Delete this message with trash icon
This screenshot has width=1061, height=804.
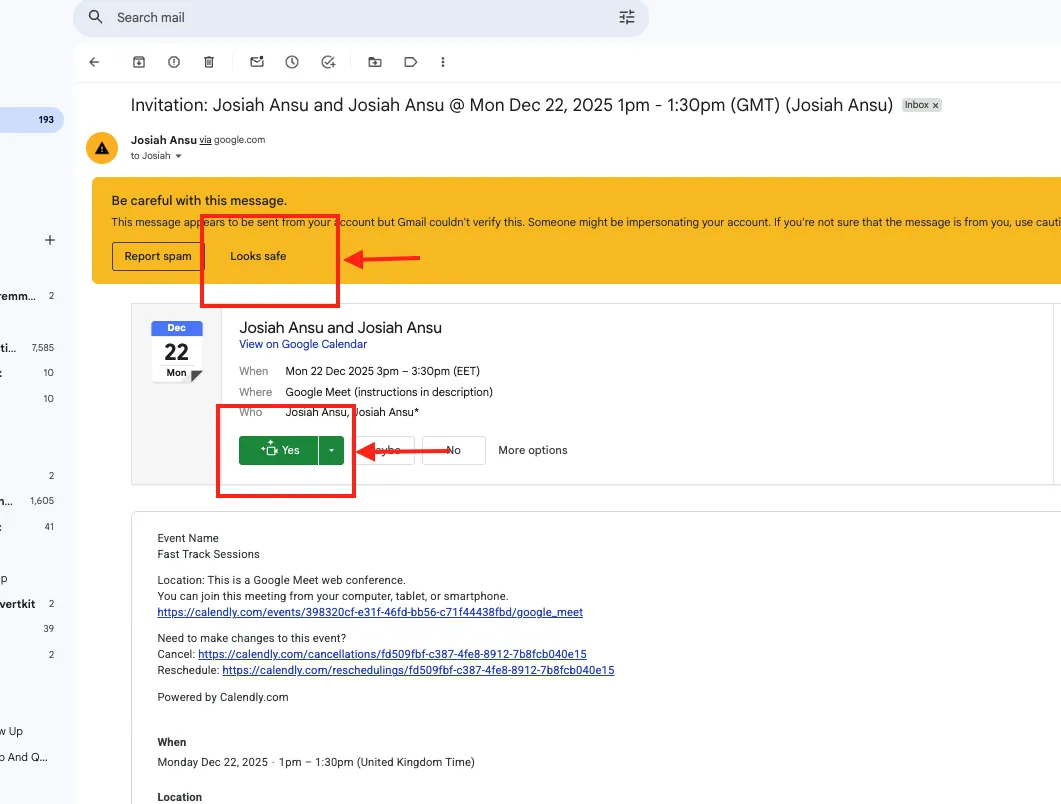[209, 62]
